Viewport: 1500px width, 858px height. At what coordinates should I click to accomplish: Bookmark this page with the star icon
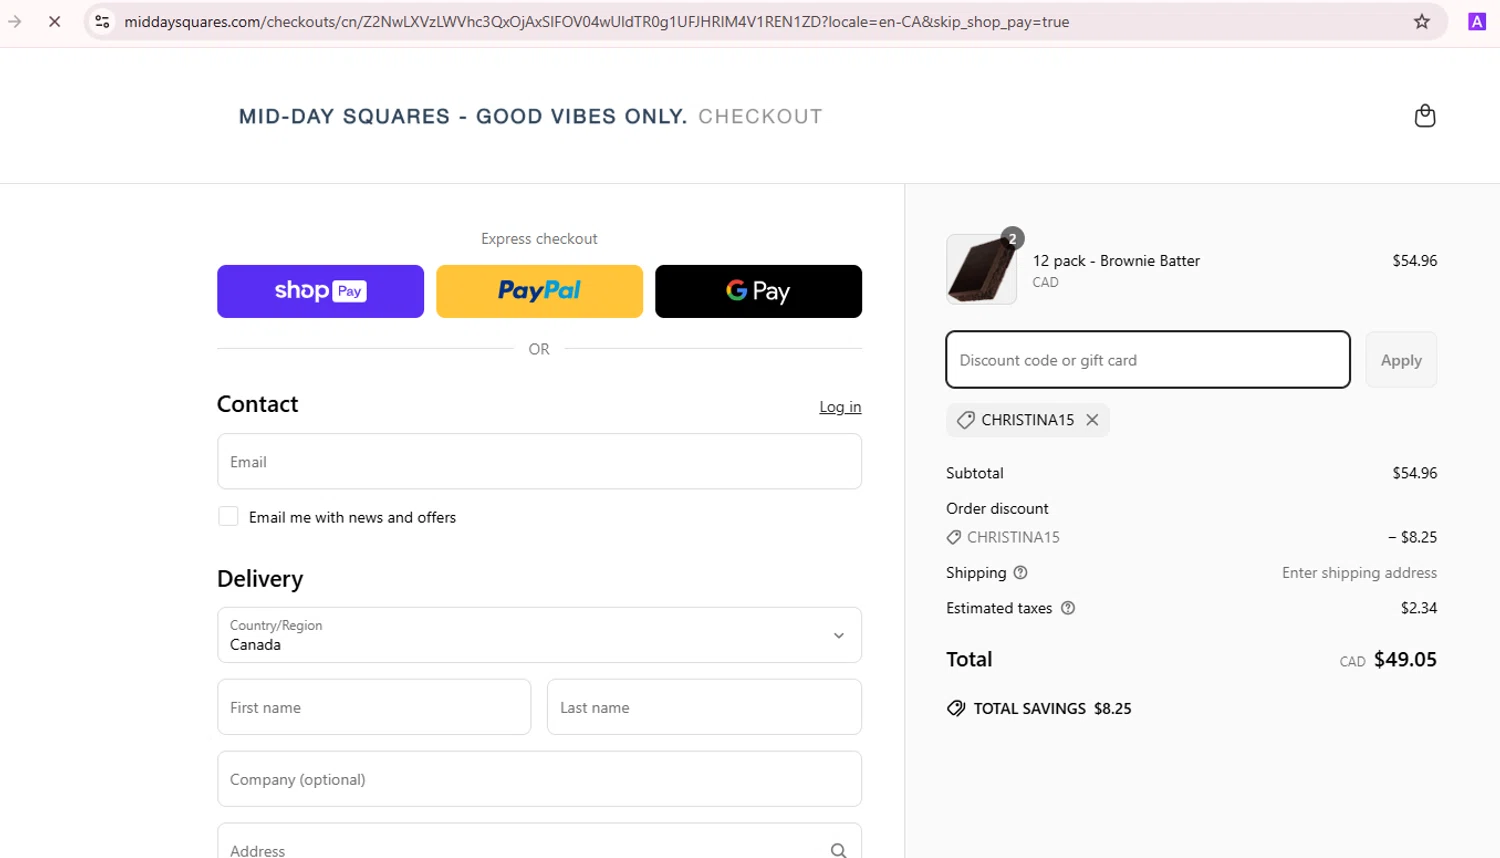click(1421, 21)
